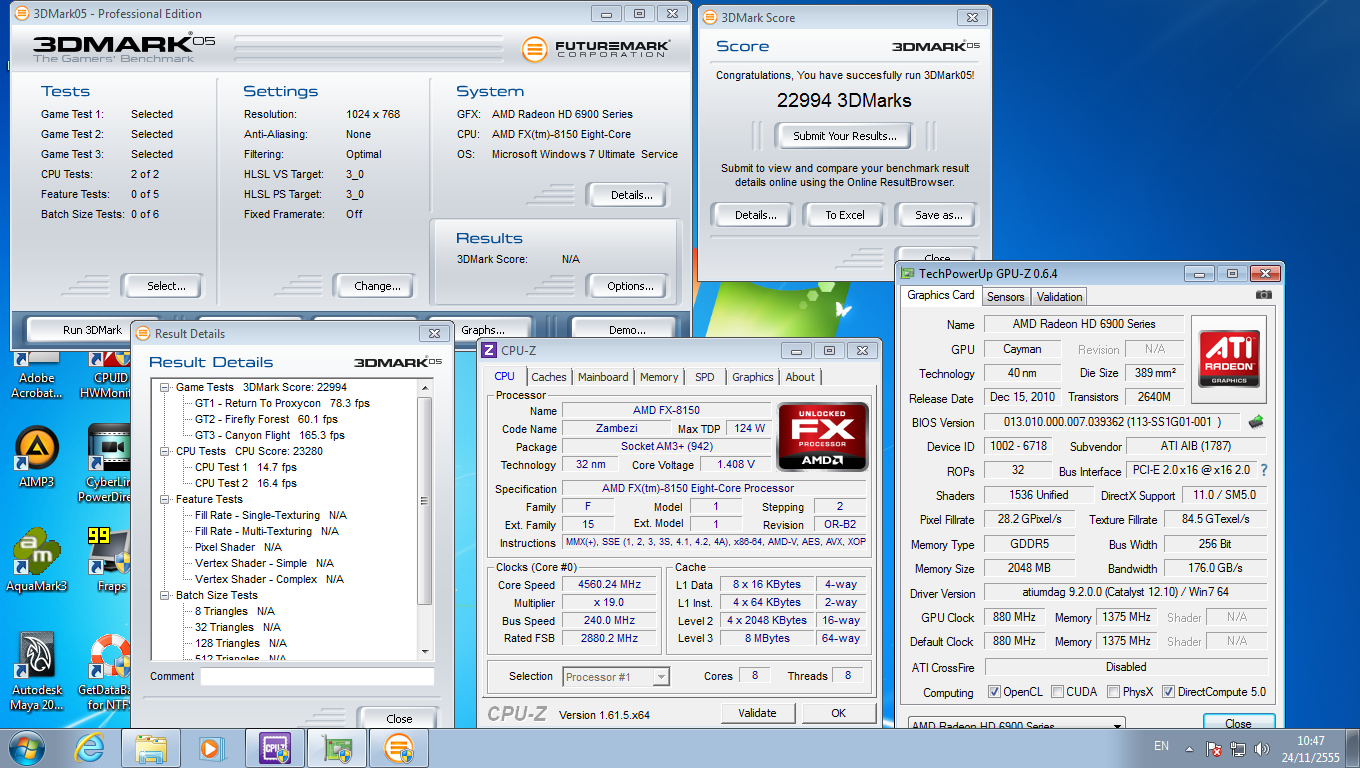1360x768 pixels.
Task: Switch to 3DMark05 via taskbar icon
Action: pos(398,747)
